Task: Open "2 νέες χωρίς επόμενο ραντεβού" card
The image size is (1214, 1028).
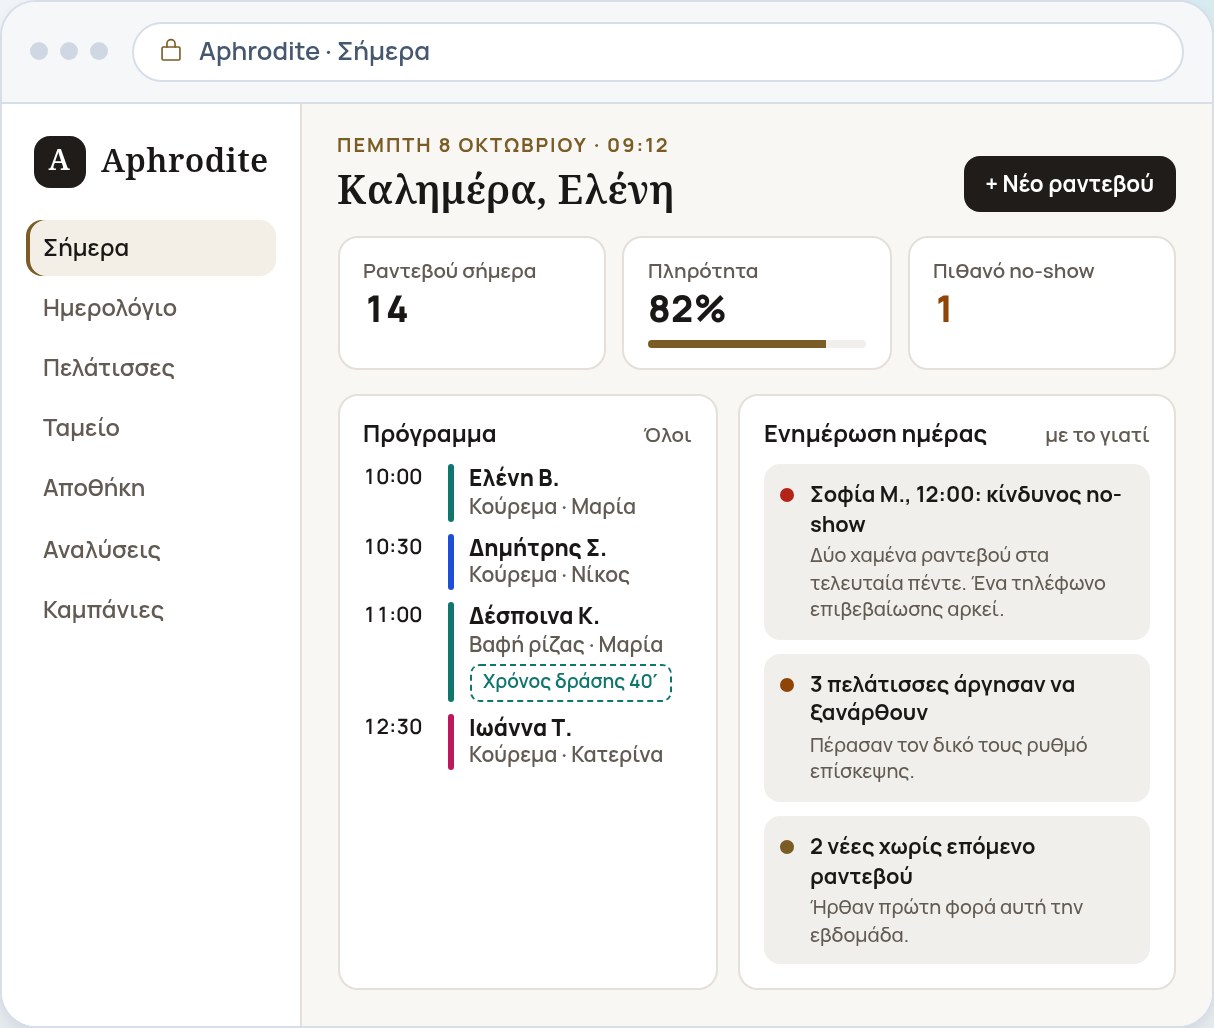Action: pyautogui.click(x=957, y=890)
